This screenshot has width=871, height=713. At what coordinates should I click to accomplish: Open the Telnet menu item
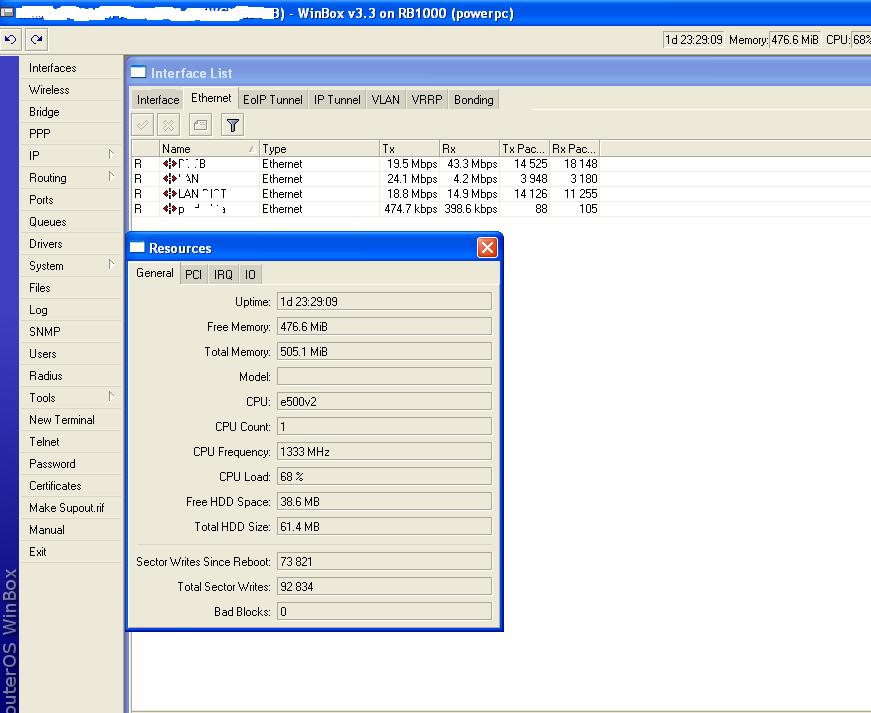coord(71,442)
